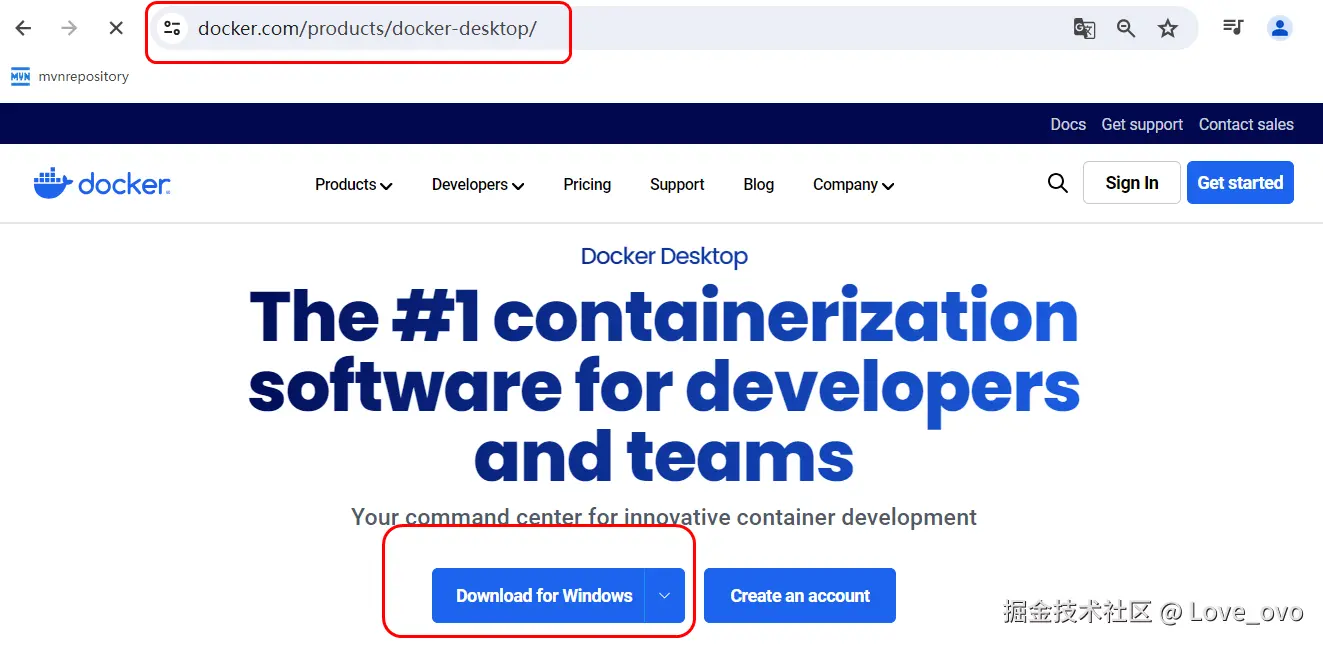Focus the docker.com address bar URL
Image resolution: width=1323 pixels, height=645 pixels.
click(367, 28)
